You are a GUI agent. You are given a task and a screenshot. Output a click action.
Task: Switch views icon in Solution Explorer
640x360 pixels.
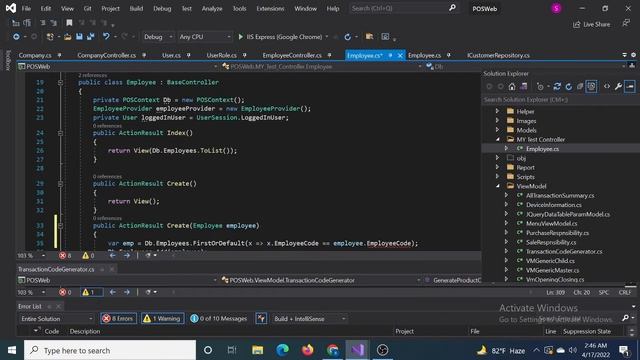[523, 87]
